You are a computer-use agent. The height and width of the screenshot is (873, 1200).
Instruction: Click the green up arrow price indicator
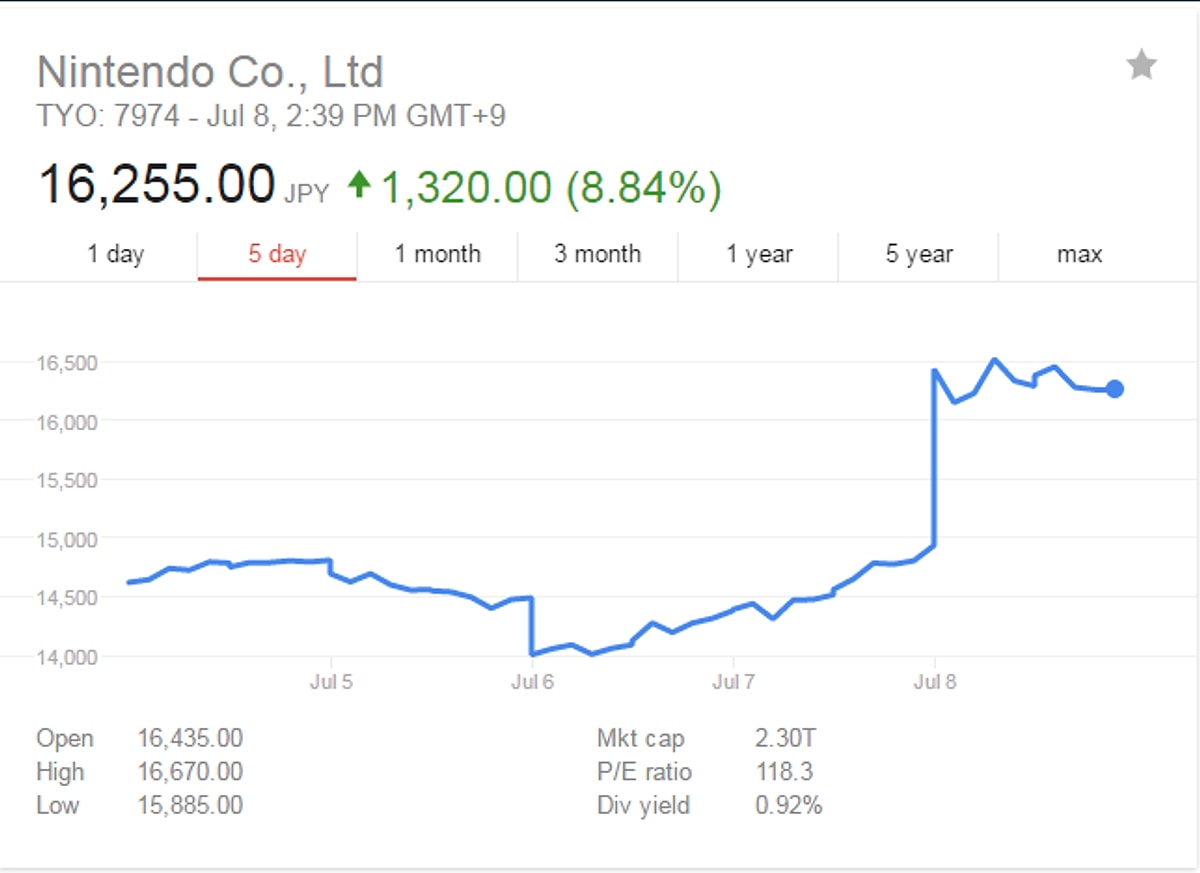[x=359, y=185]
